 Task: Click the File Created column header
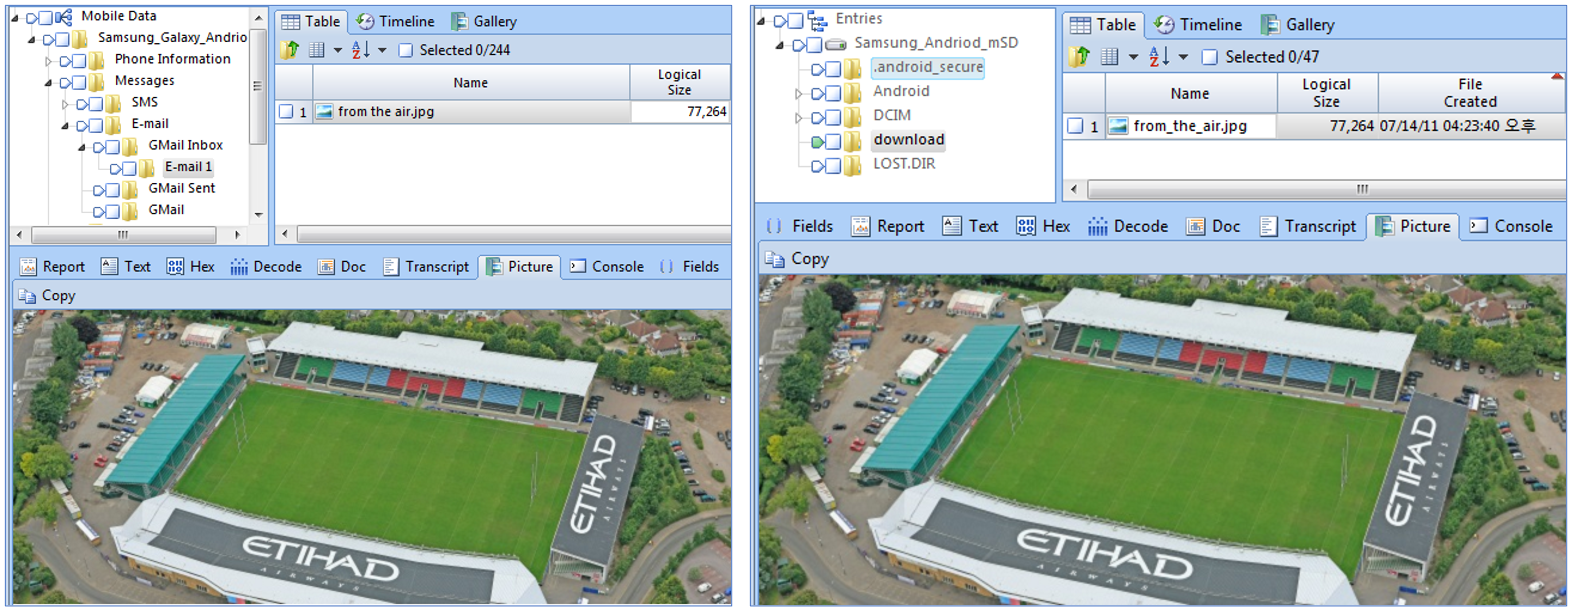click(x=1470, y=93)
